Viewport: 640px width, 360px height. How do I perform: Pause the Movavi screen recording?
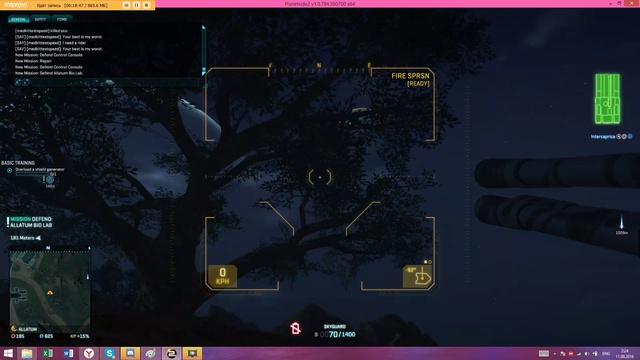(136, 5)
